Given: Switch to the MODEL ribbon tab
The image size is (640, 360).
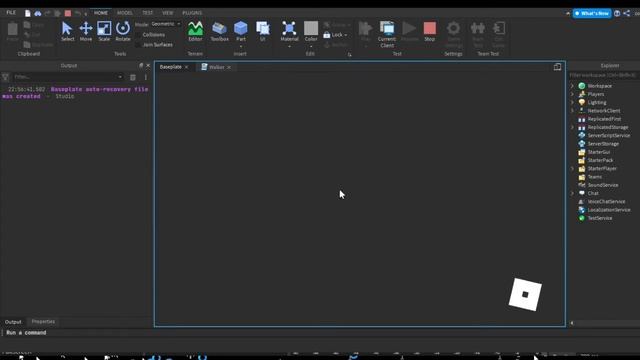Looking at the screenshot, I should coord(124,13).
